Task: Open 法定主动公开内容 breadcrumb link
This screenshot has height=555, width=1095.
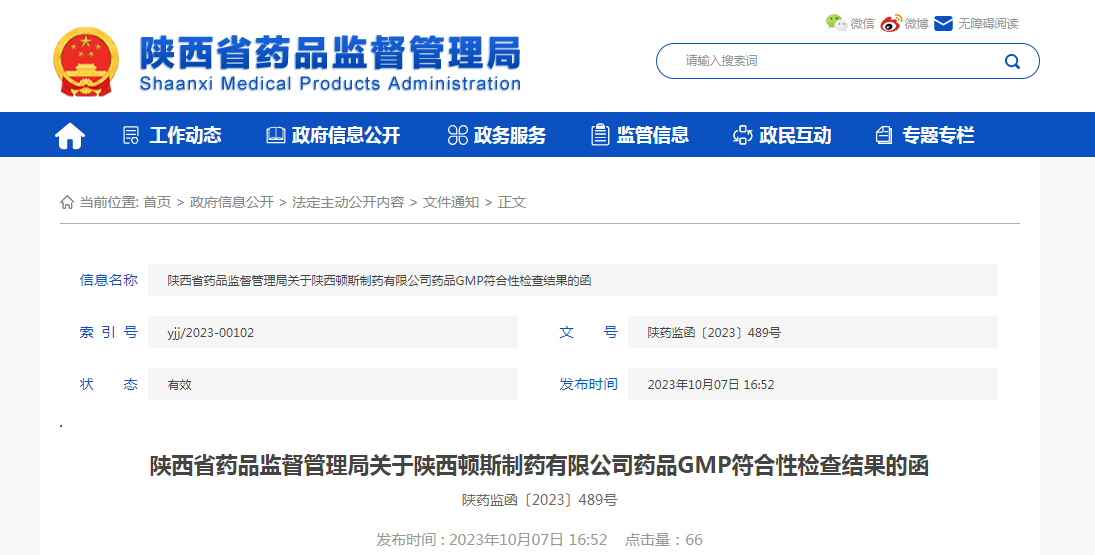Action: pos(348,202)
